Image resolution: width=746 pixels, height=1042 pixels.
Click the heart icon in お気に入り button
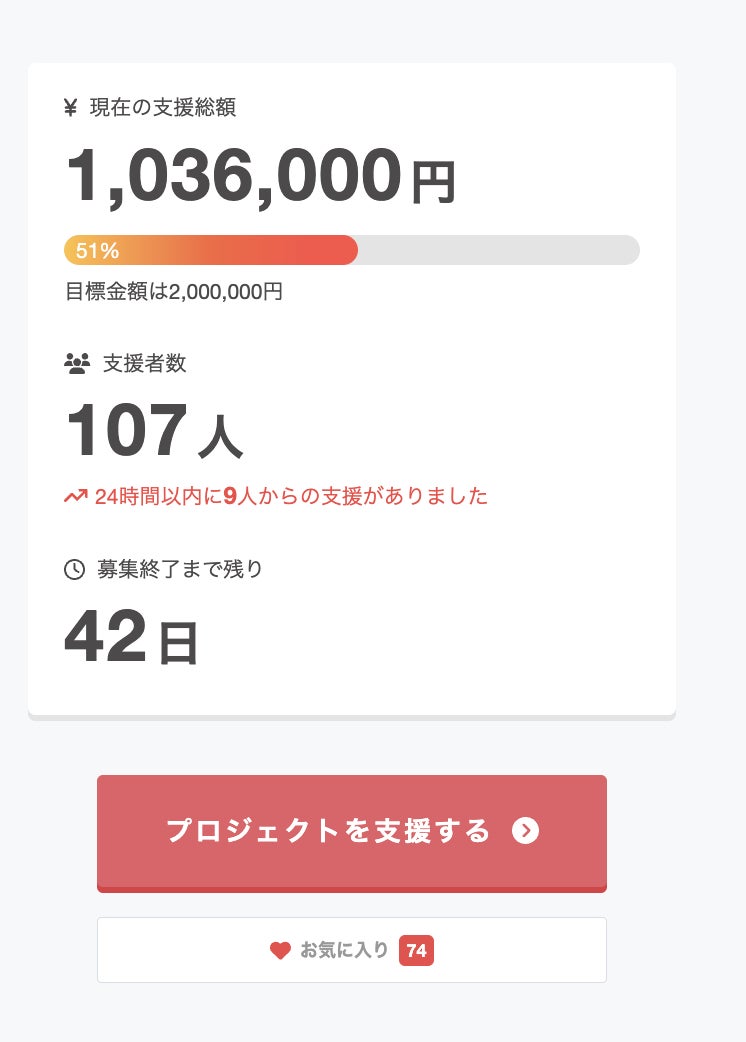(x=280, y=951)
